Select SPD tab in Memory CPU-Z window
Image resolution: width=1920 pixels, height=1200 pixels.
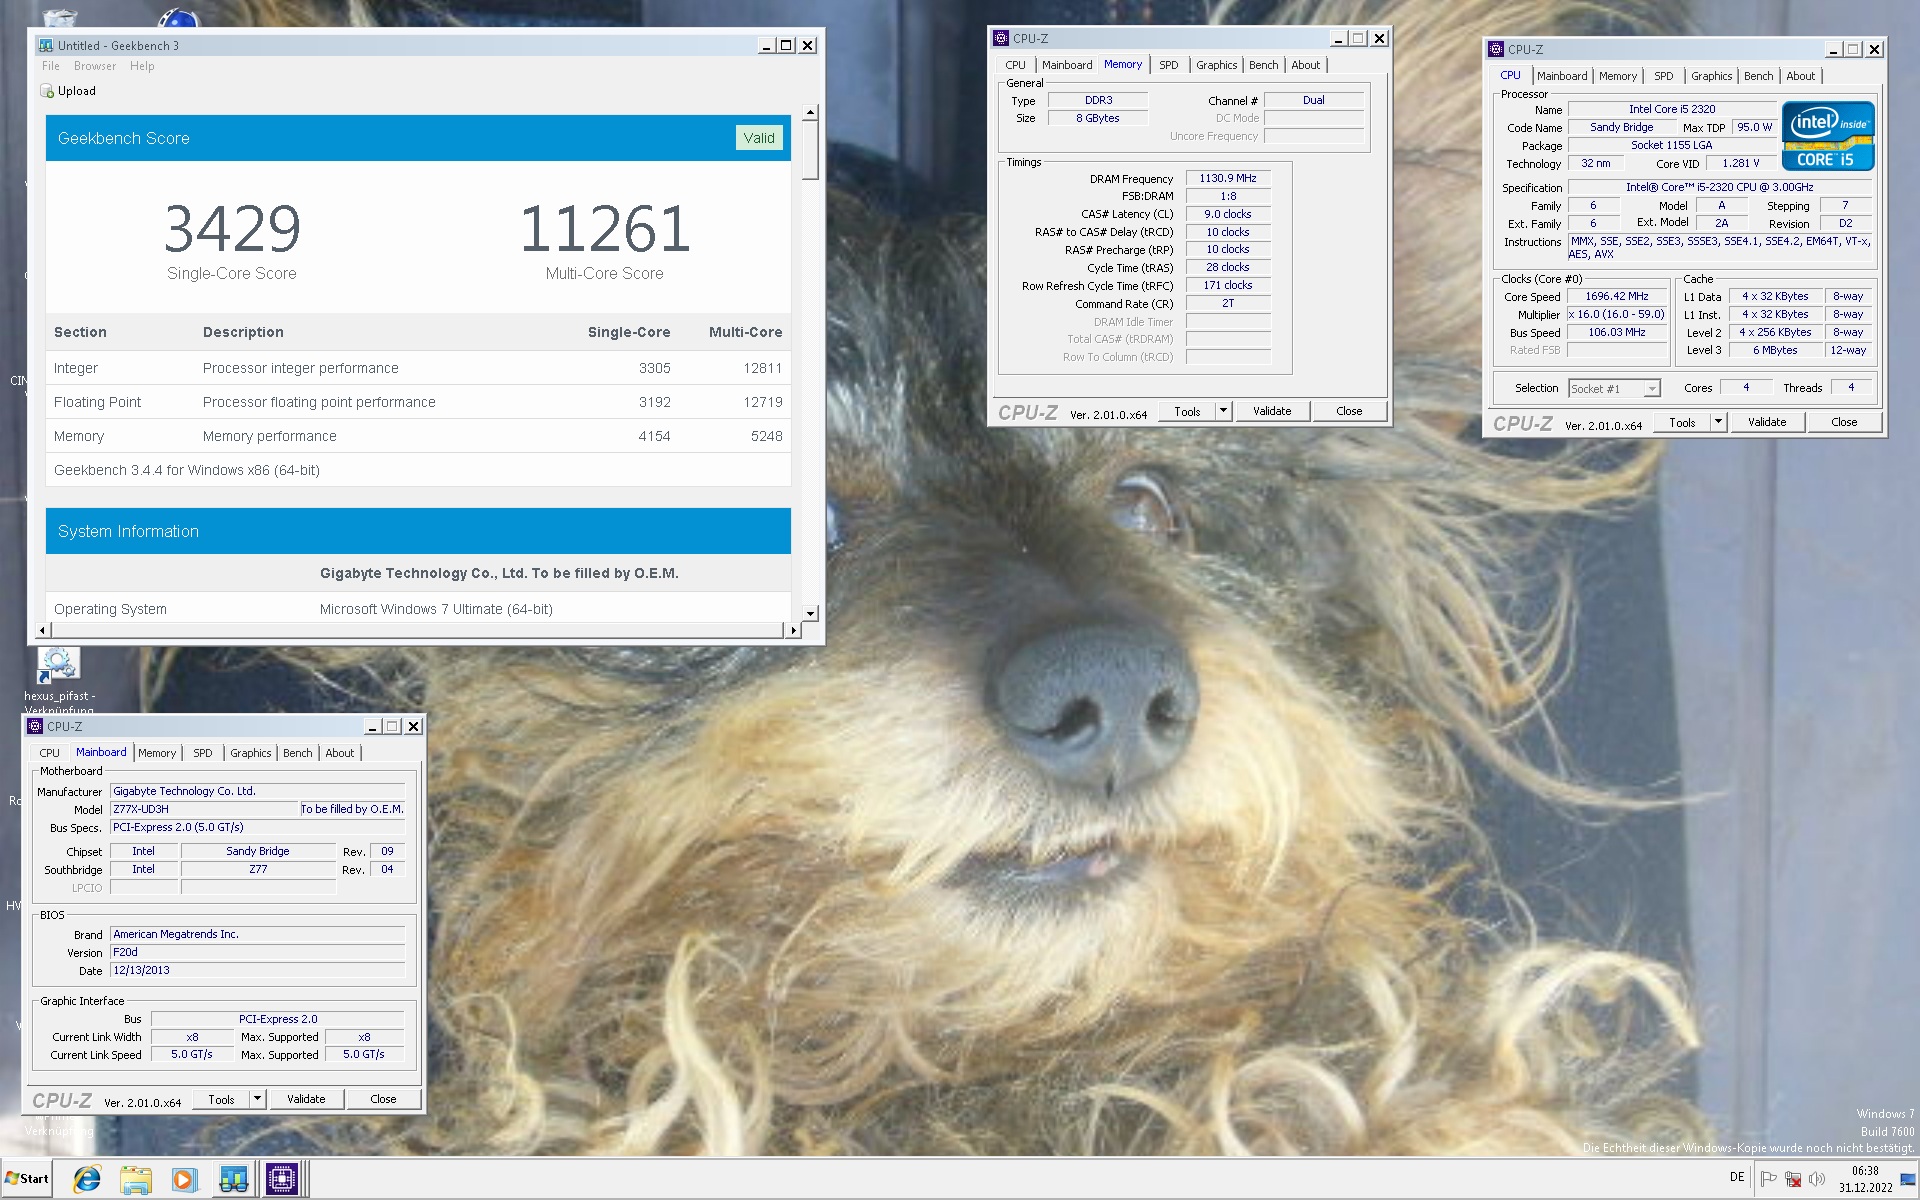pyautogui.click(x=1169, y=65)
